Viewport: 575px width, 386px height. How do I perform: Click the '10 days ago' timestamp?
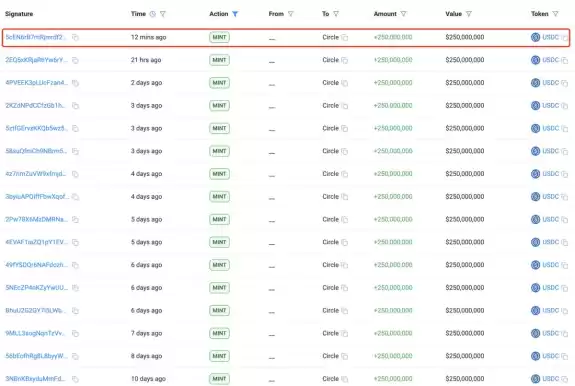pyautogui.click(x=148, y=378)
